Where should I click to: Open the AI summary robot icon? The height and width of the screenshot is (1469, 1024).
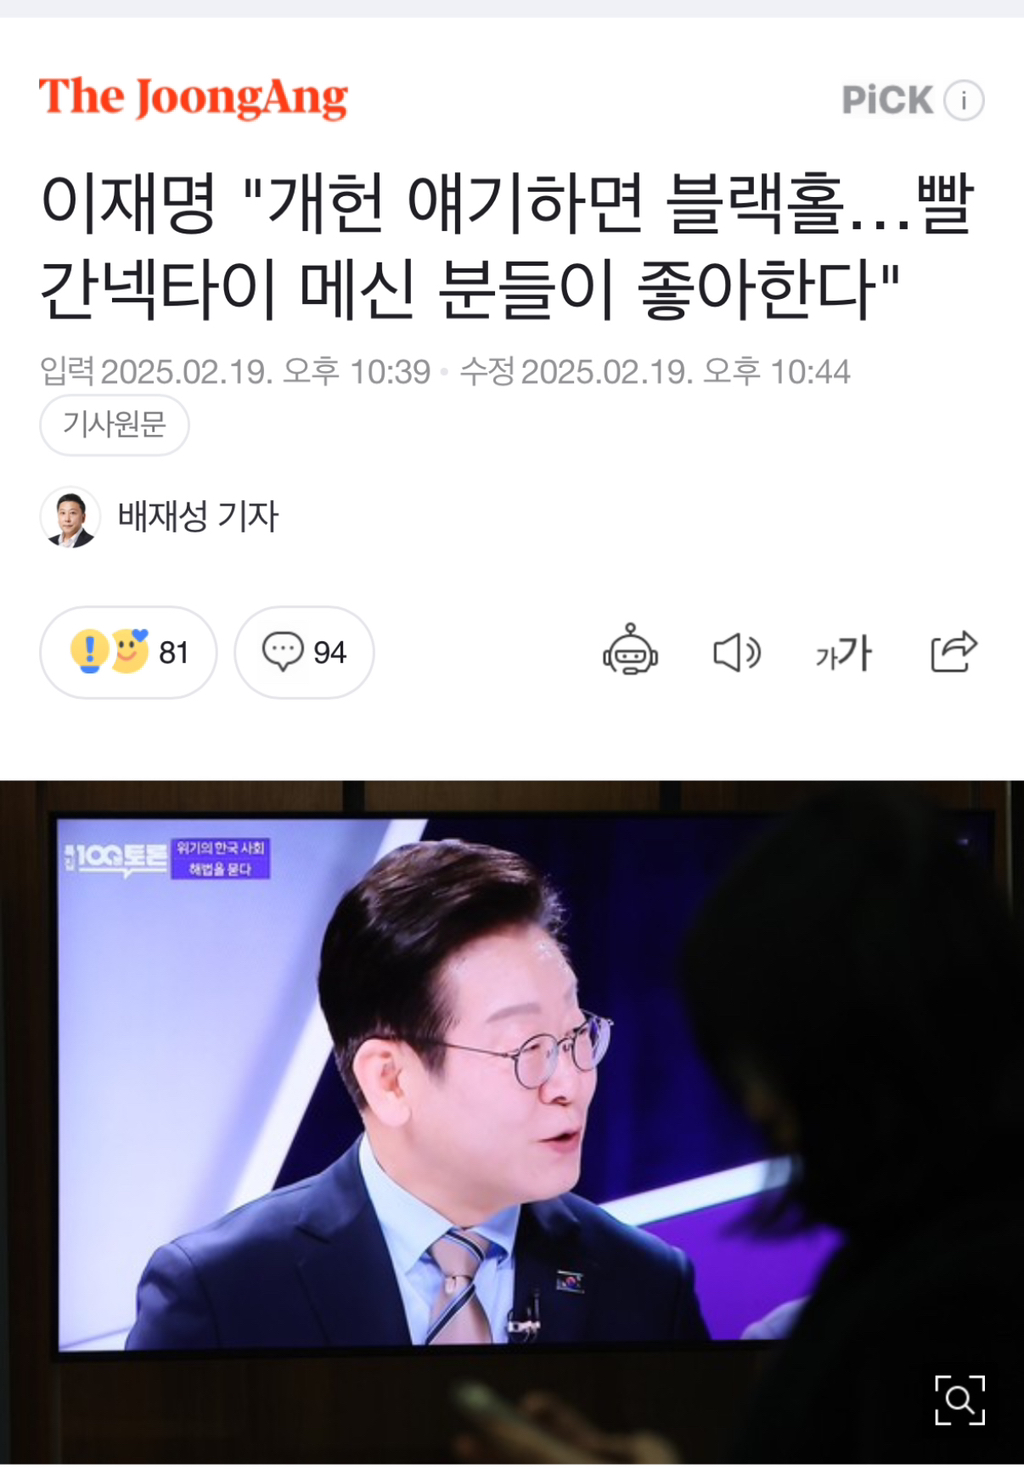630,650
